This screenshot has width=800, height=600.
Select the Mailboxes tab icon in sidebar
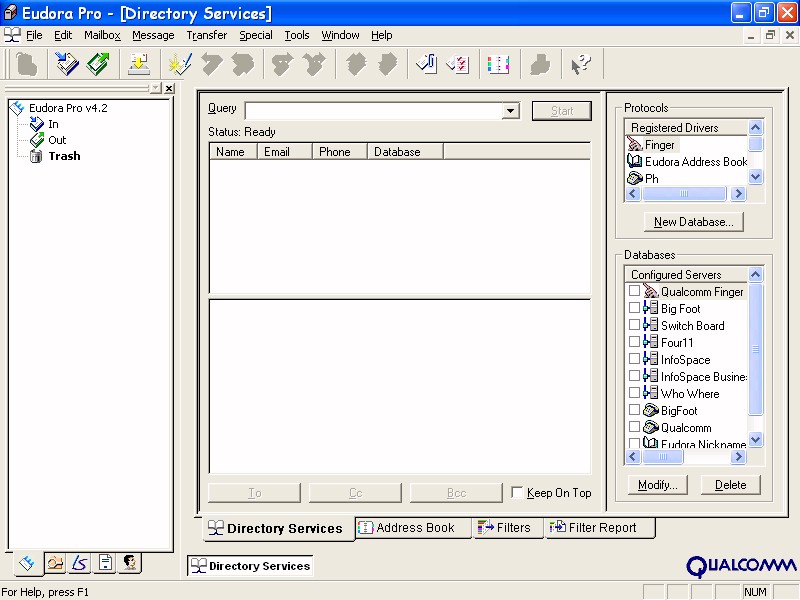(x=27, y=564)
